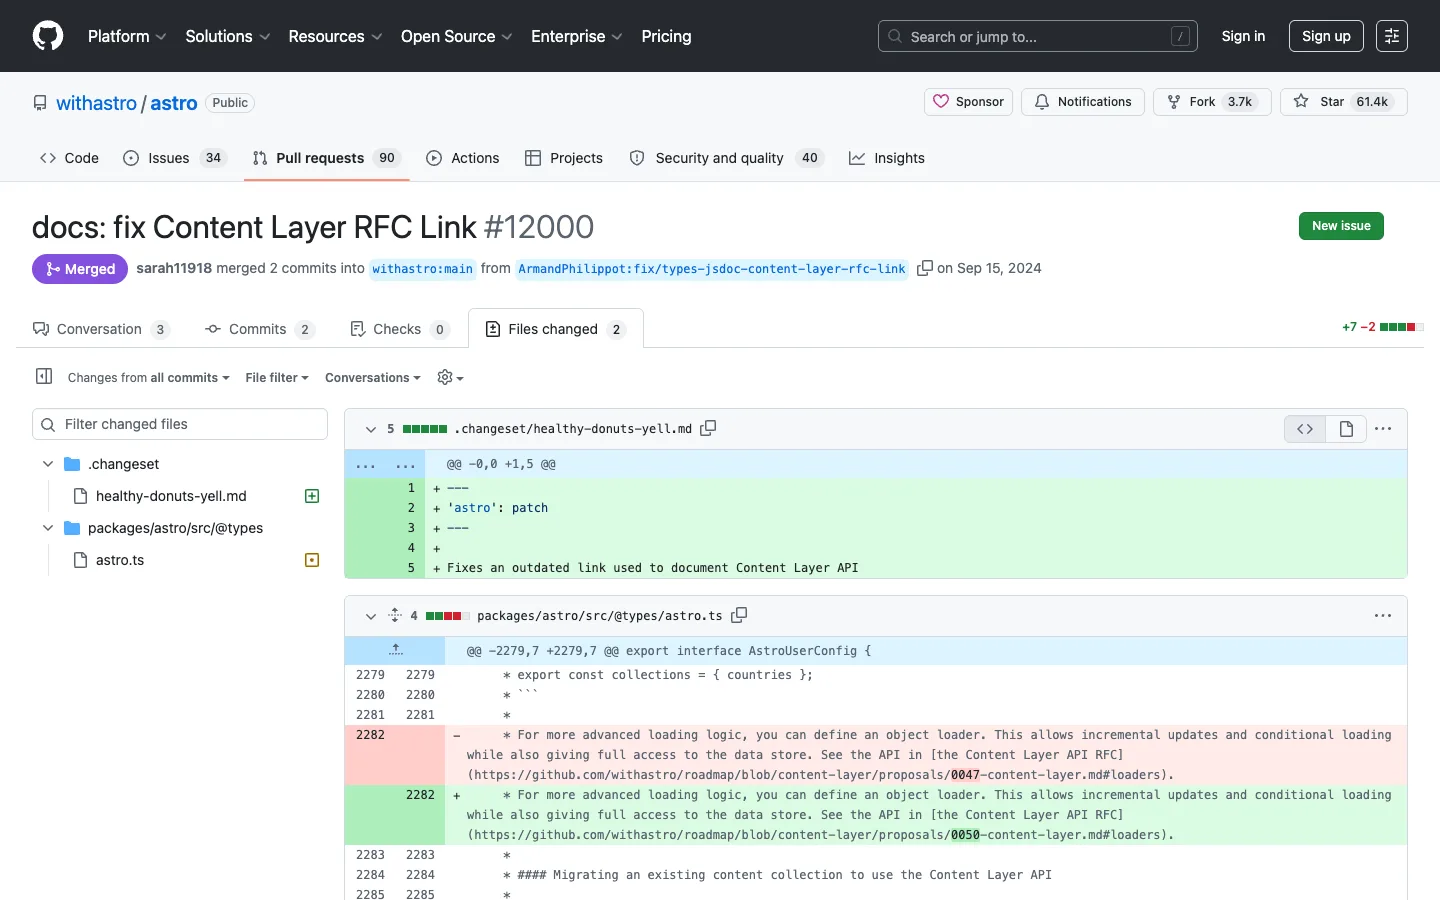Screen dimensions: 1440x900
Task: Select astro.ts in file tree
Action: (x=120, y=560)
